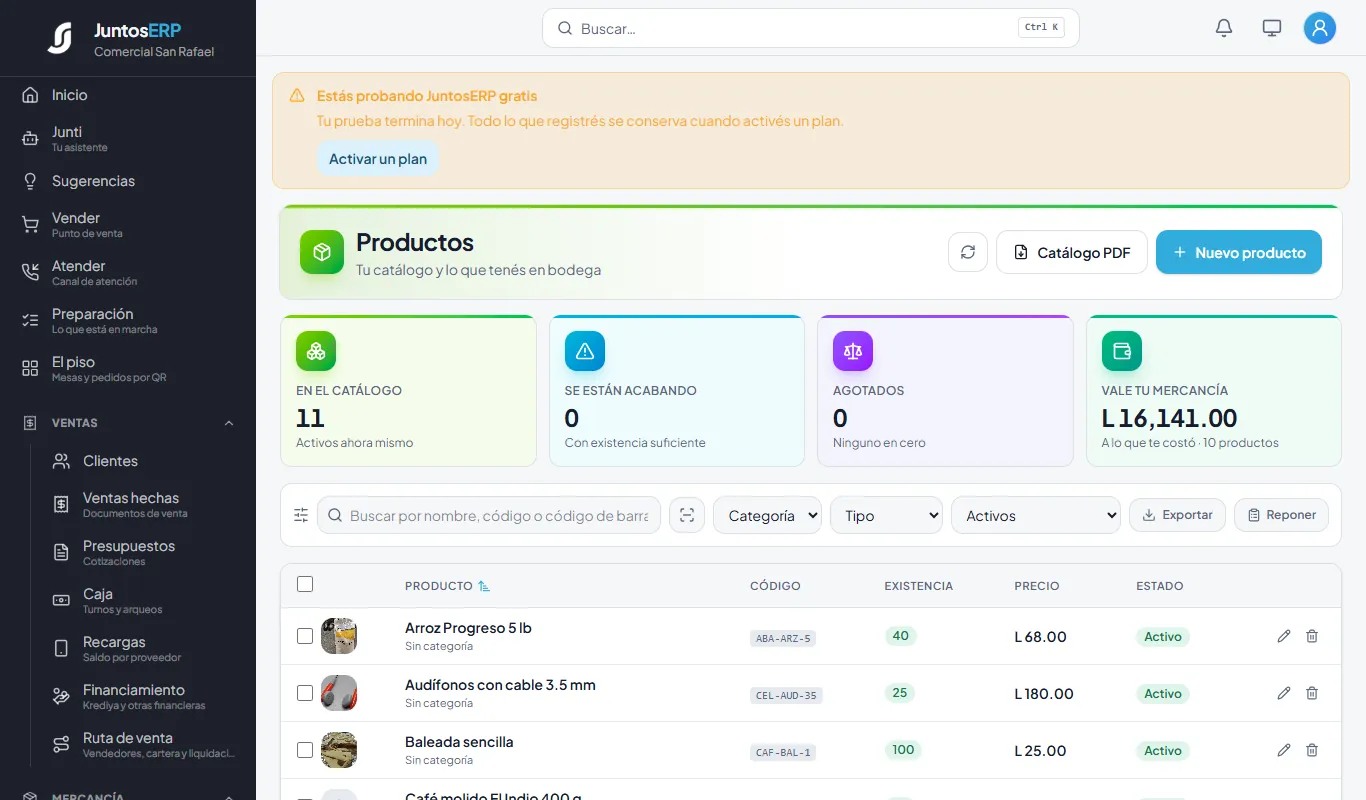Delete Baleada sencilla trash icon

[x=1312, y=750]
